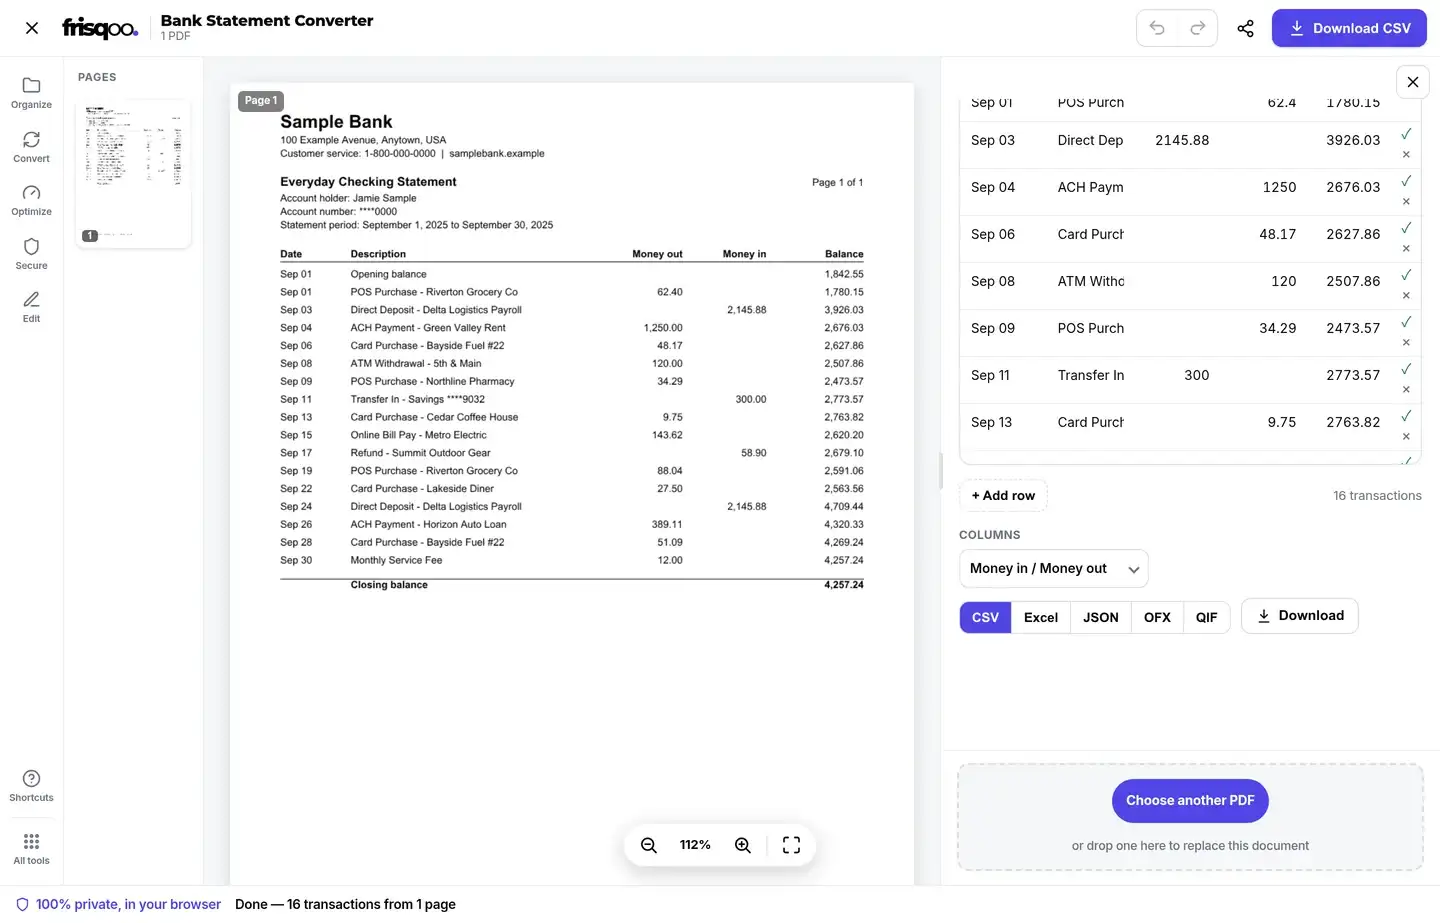
Task: Click the Download button beside format tabs
Action: (1299, 616)
